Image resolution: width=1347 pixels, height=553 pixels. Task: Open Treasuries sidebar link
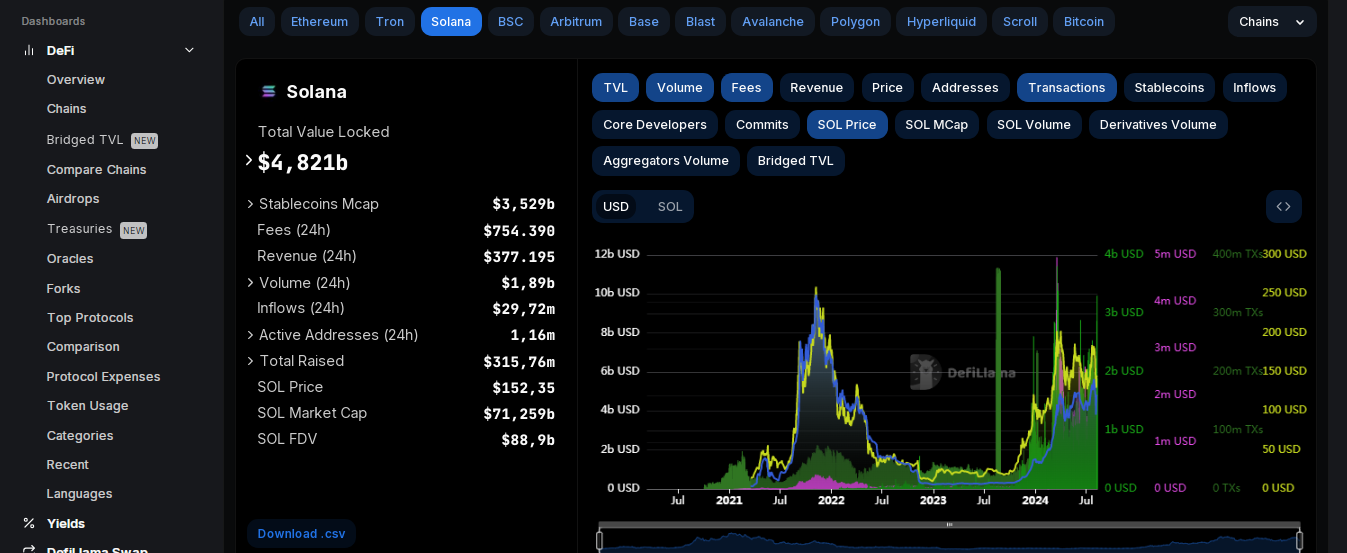point(97,229)
